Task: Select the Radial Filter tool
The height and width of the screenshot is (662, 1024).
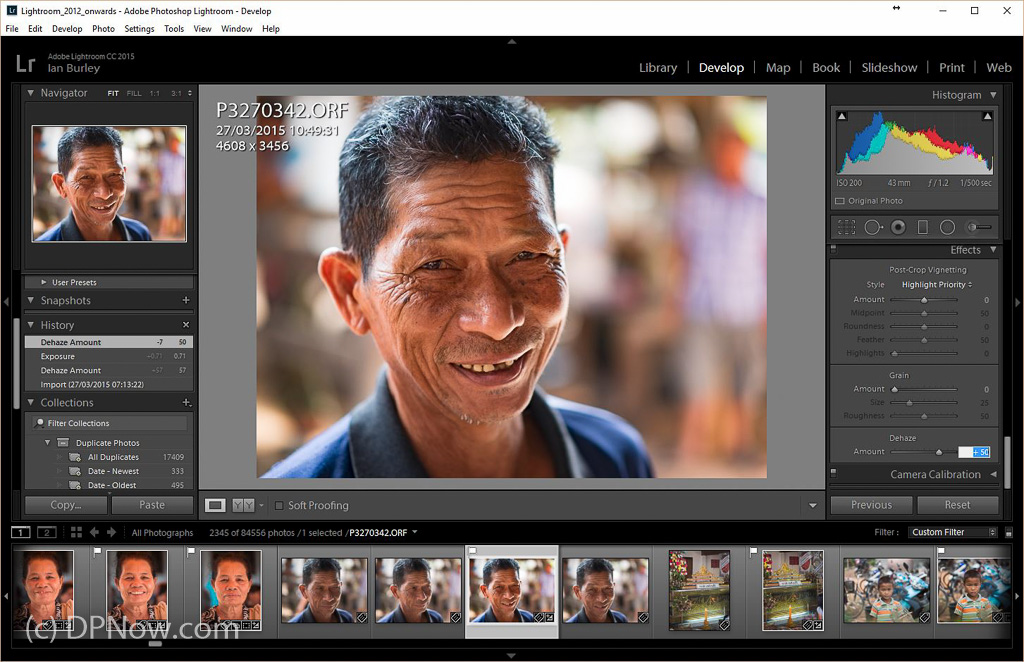Action: click(x=947, y=227)
